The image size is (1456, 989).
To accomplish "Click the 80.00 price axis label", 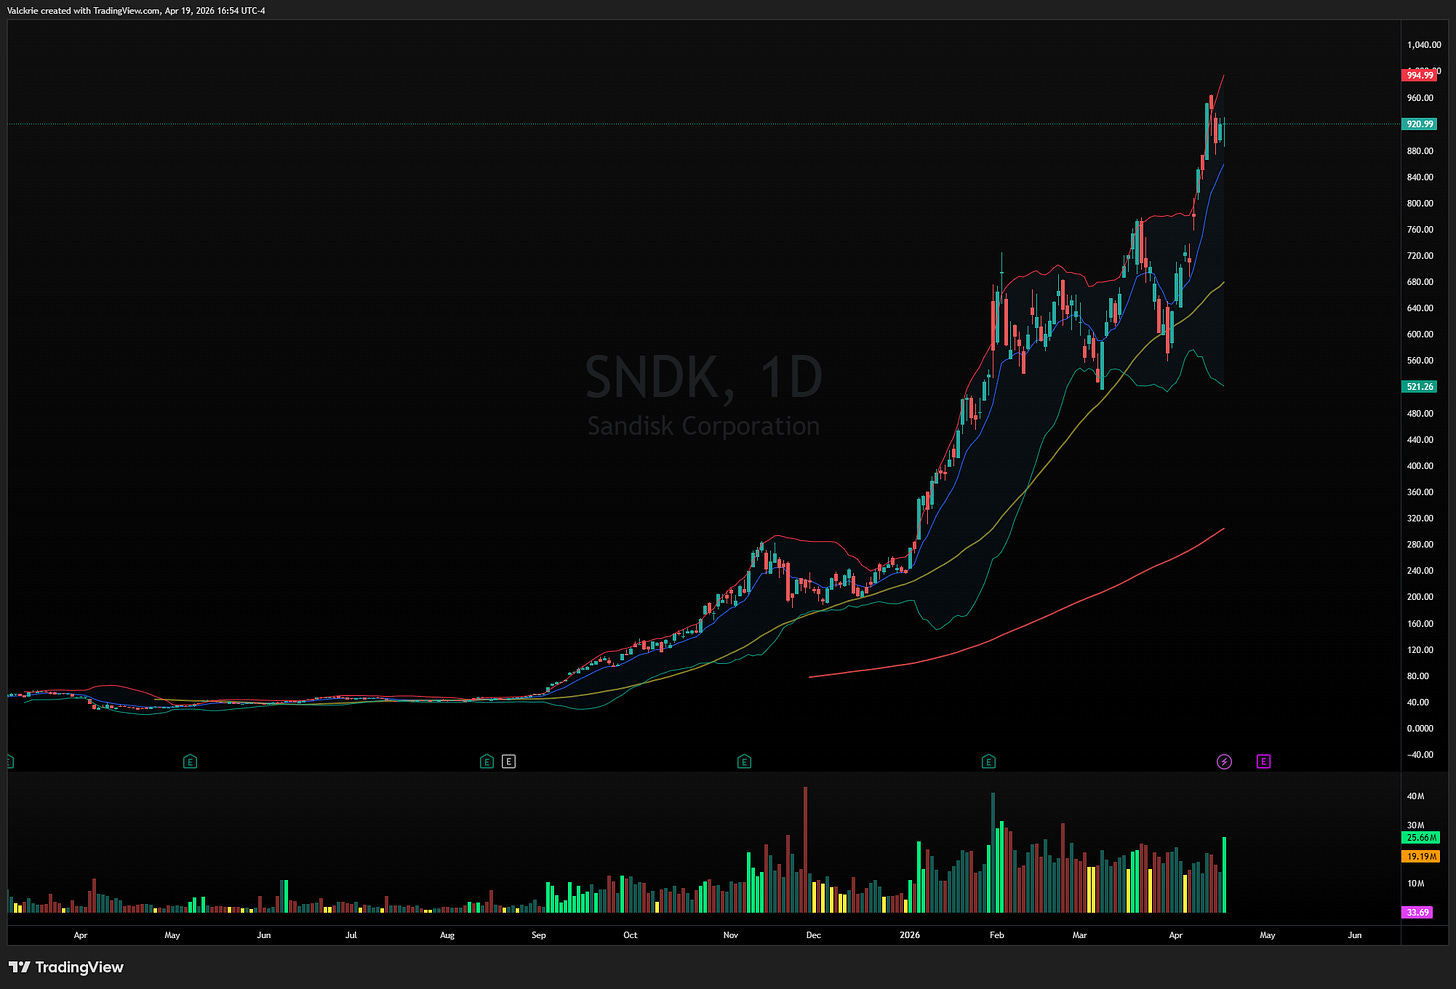I will click(x=1418, y=676).
